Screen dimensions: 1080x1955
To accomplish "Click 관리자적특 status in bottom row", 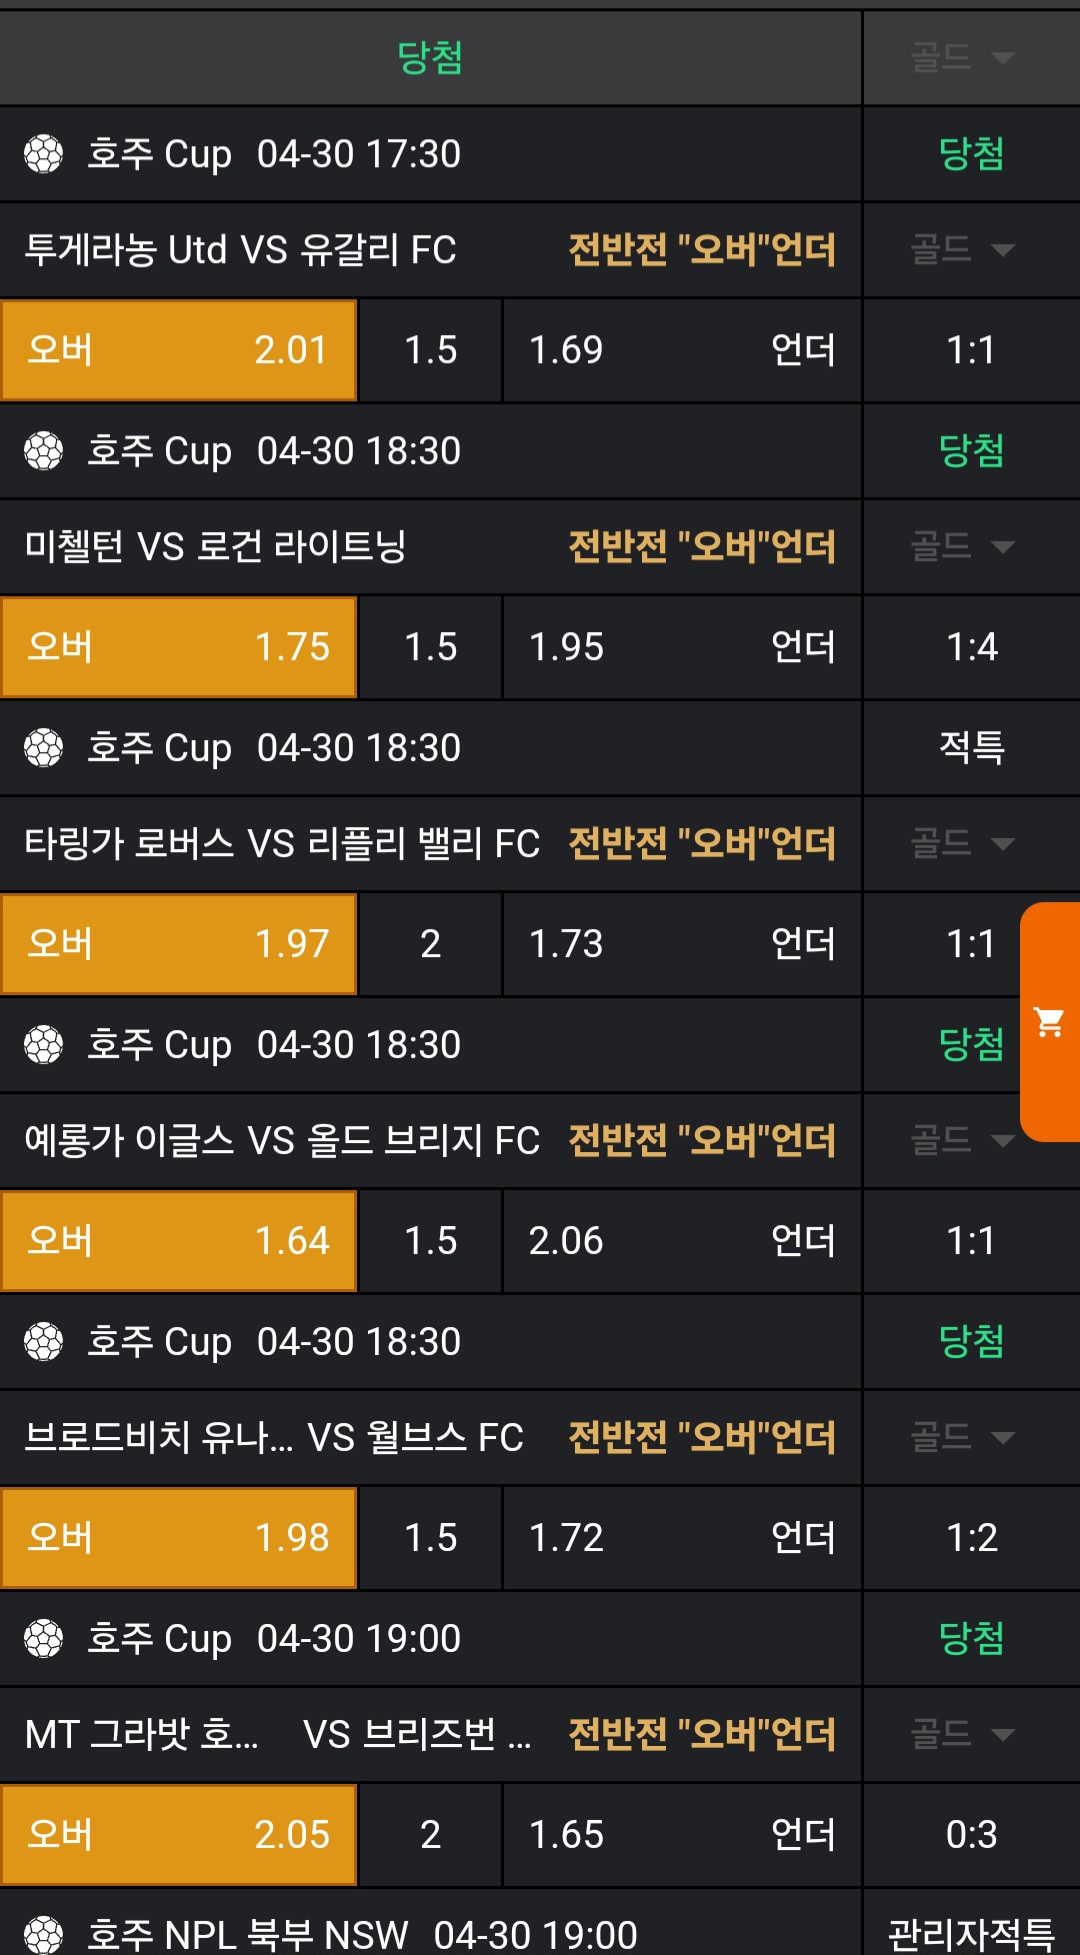I will (971, 1934).
